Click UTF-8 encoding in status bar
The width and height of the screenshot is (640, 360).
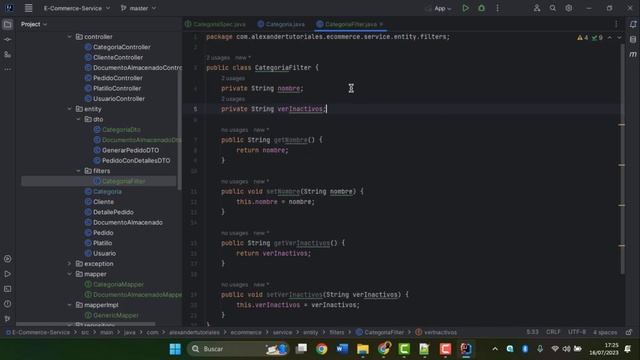[577, 332]
